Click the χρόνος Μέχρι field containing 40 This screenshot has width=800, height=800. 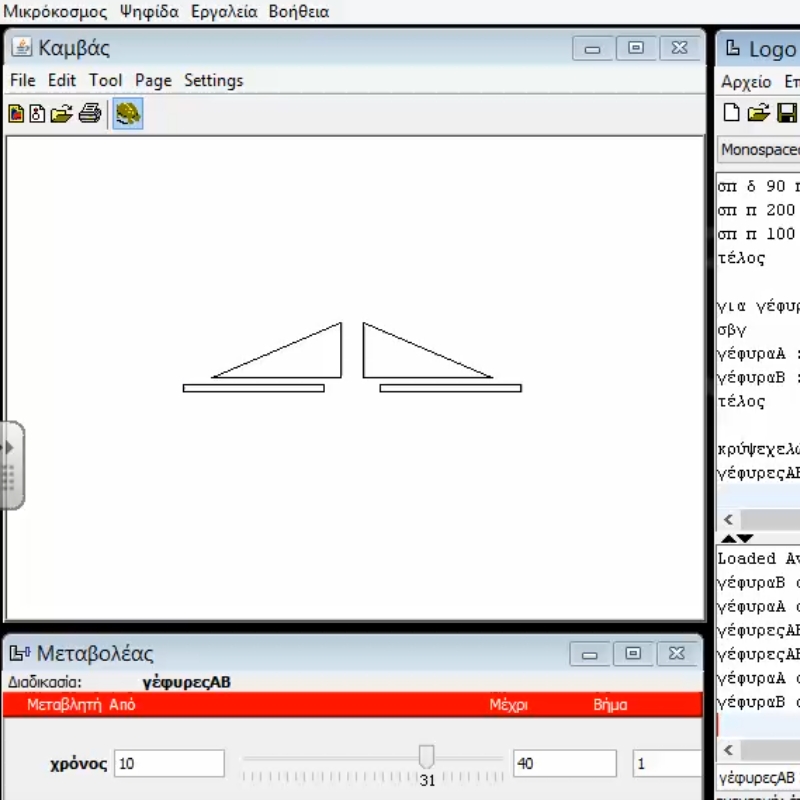click(x=565, y=763)
